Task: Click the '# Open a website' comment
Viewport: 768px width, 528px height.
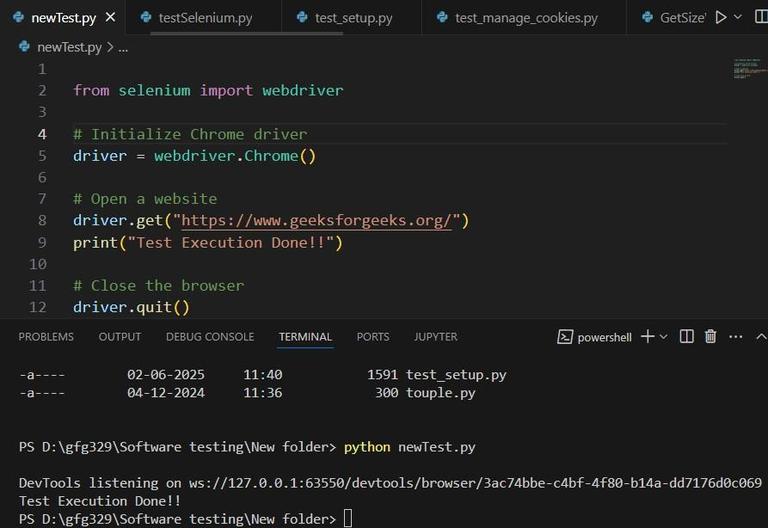Action: click(145, 199)
